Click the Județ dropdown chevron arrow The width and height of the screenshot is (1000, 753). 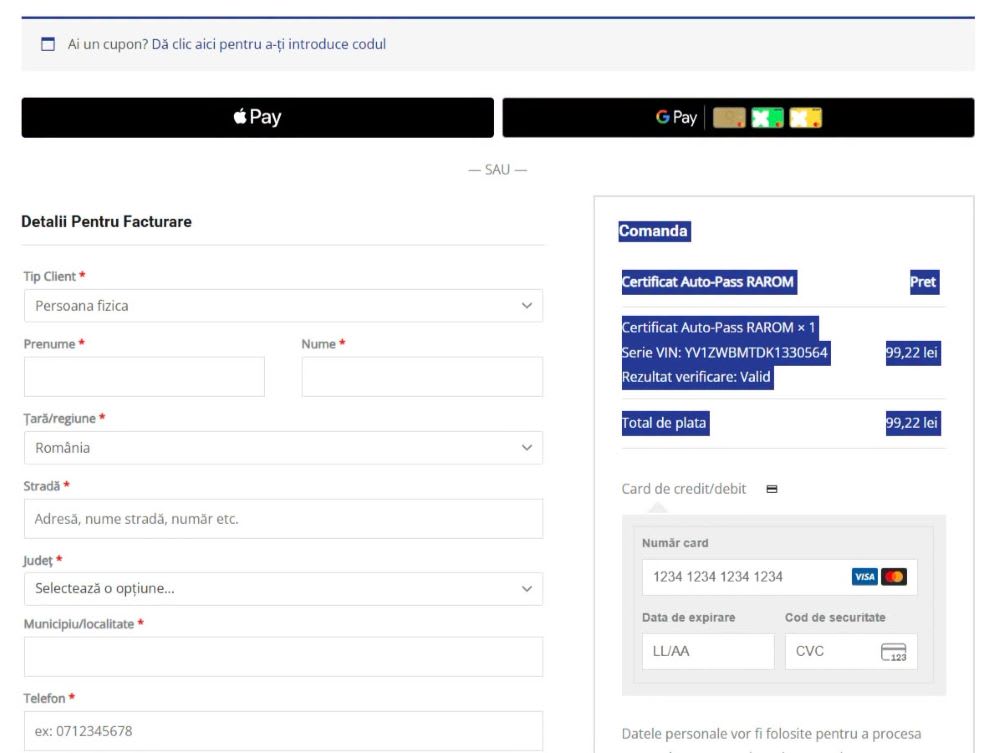[x=527, y=589]
